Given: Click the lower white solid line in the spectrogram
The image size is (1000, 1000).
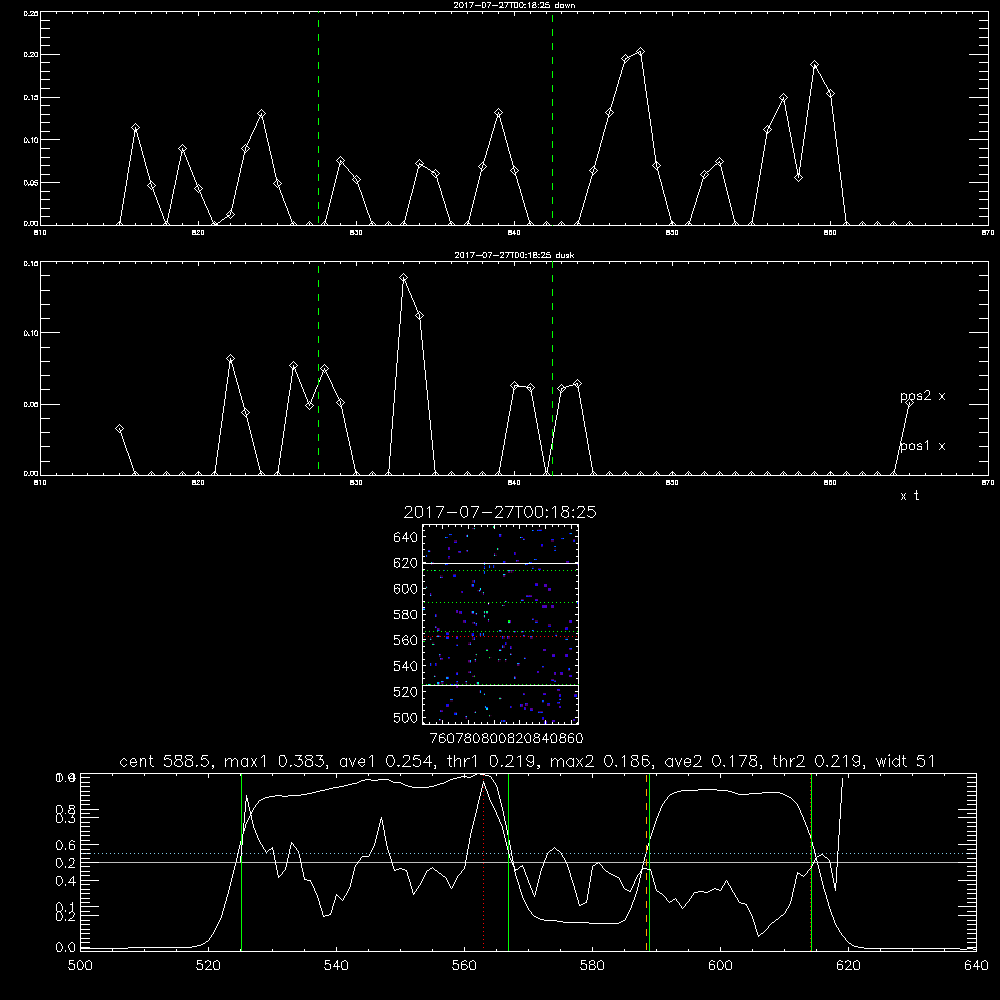Looking at the screenshot, I should 500,686.
